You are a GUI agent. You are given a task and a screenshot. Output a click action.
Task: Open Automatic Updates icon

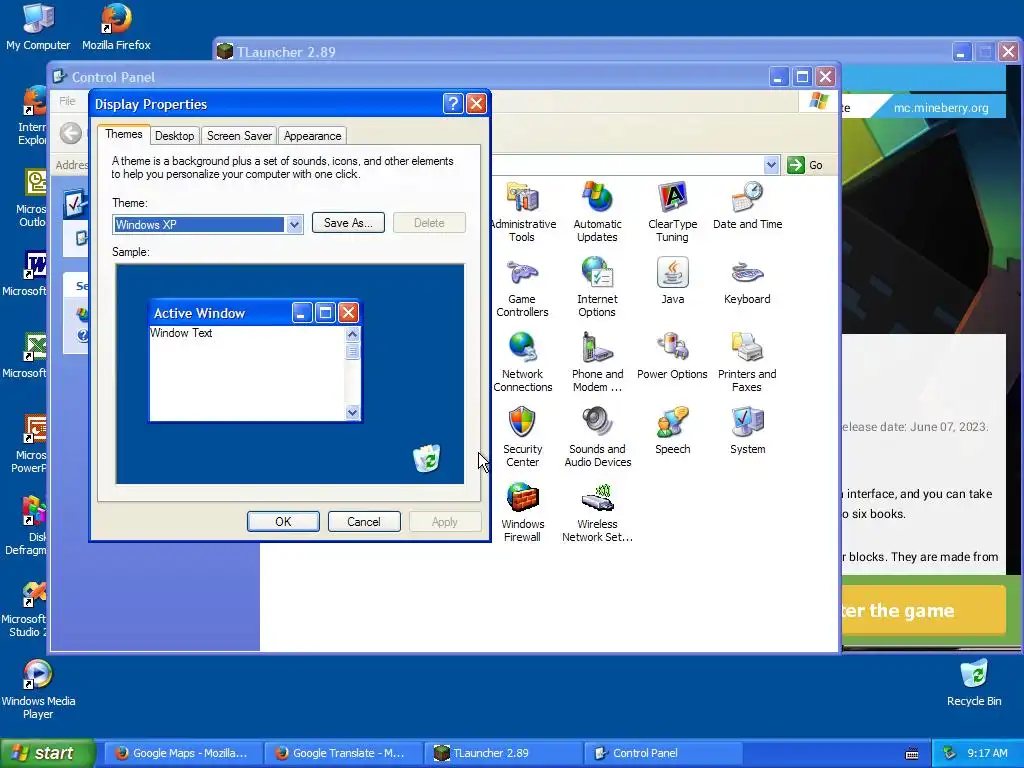click(597, 212)
